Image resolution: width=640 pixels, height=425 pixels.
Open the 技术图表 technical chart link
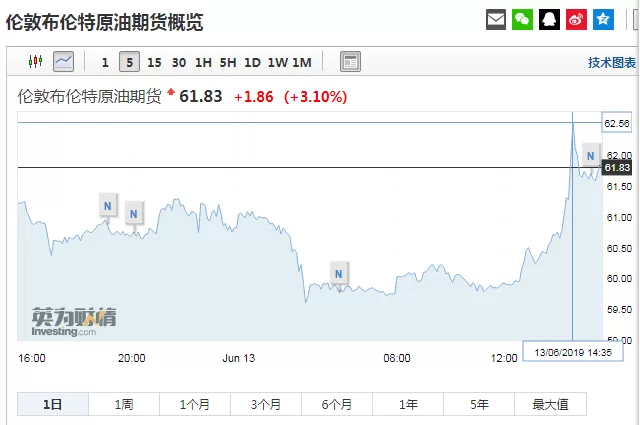point(611,62)
